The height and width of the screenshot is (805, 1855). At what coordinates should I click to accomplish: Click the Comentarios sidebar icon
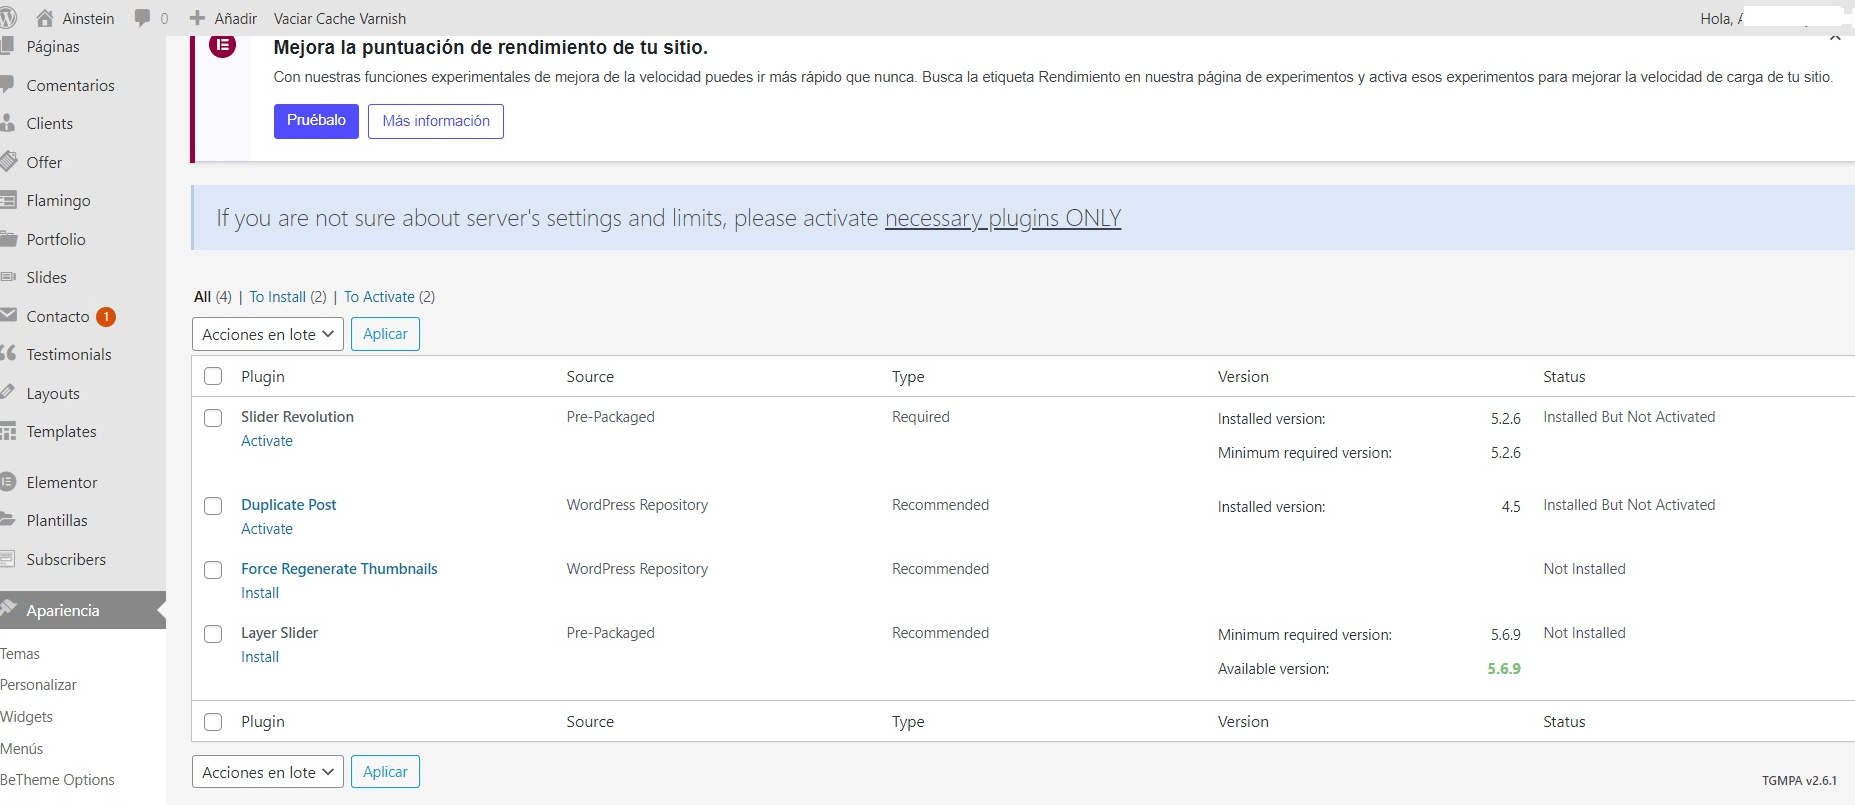pyautogui.click(x=7, y=84)
